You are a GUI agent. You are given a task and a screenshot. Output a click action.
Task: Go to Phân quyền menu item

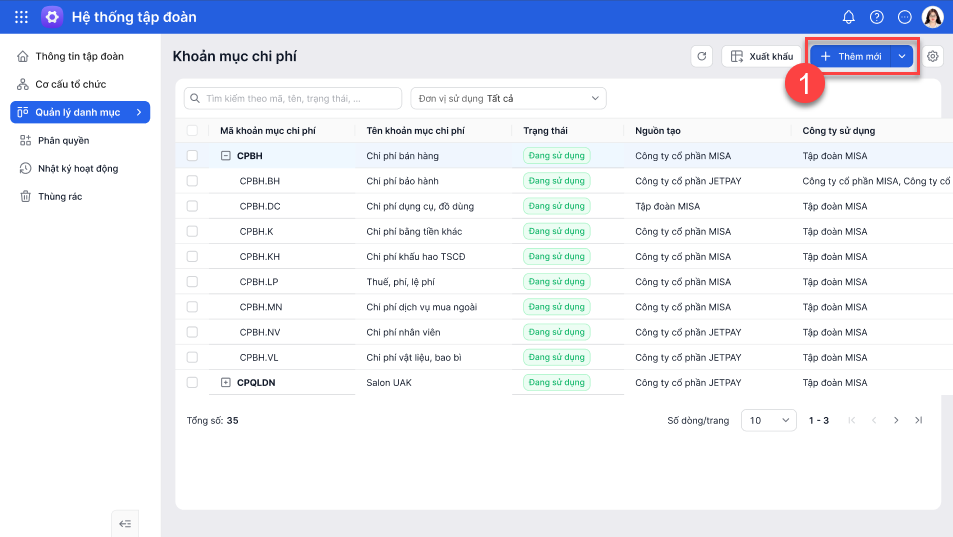(x=63, y=141)
